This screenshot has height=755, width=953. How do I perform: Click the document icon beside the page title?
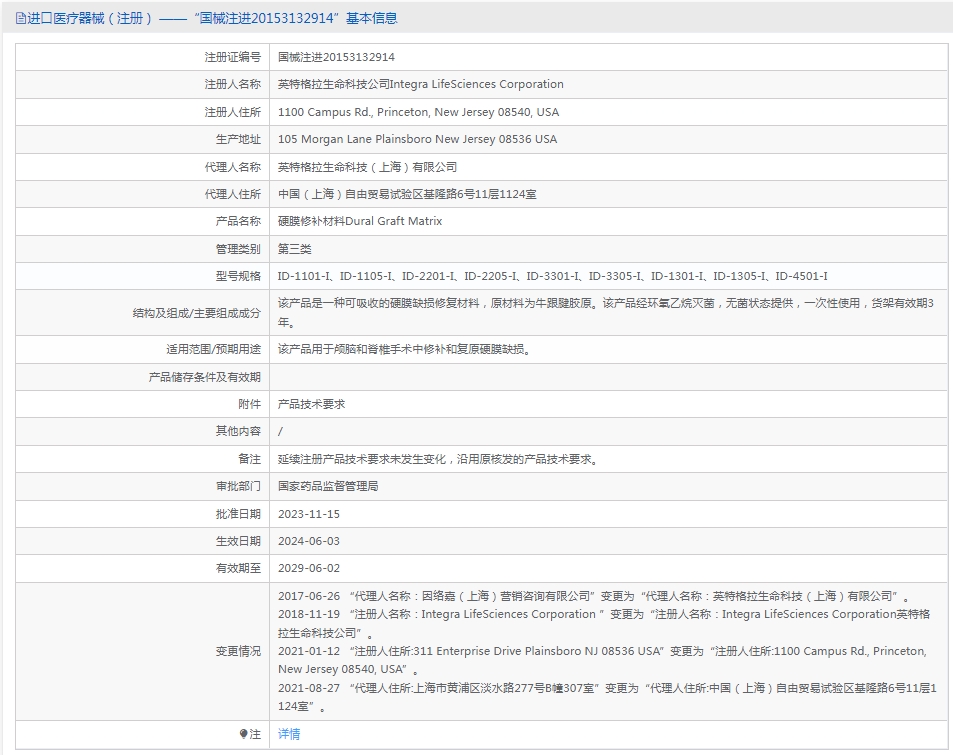coord(21,18)
